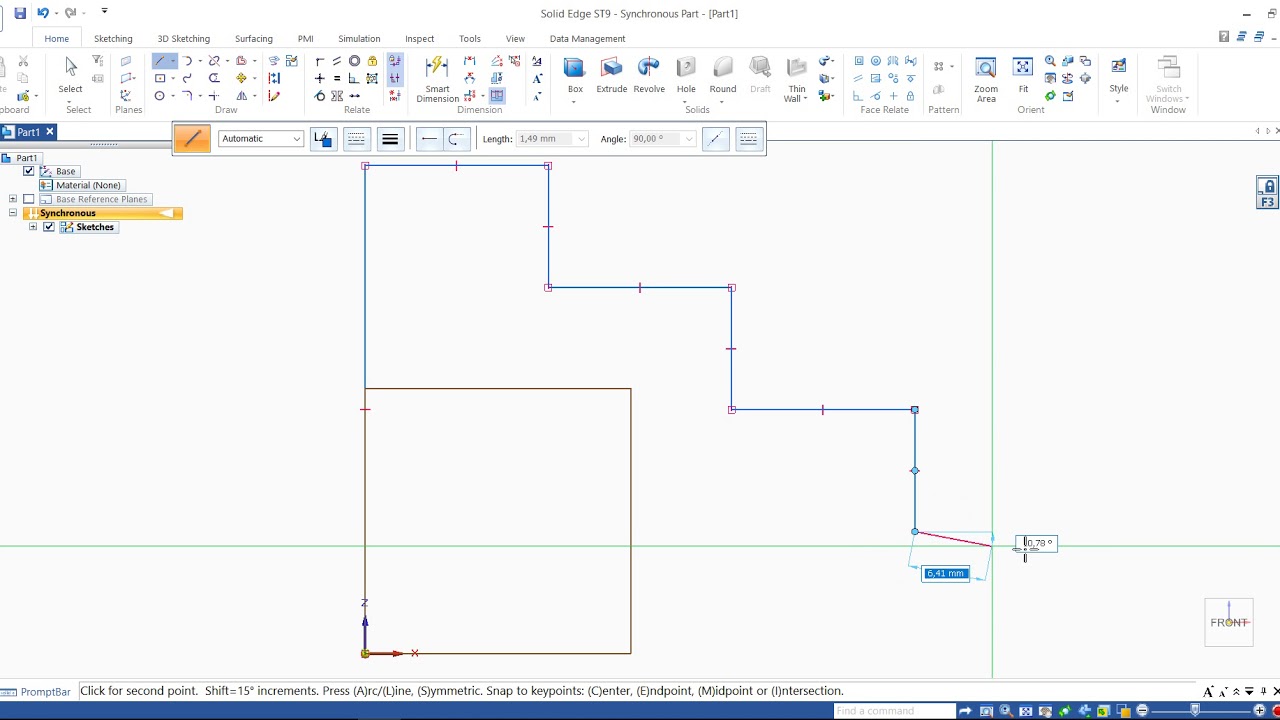
Task: Open the Length value dropdown
Action: point(581,139)
